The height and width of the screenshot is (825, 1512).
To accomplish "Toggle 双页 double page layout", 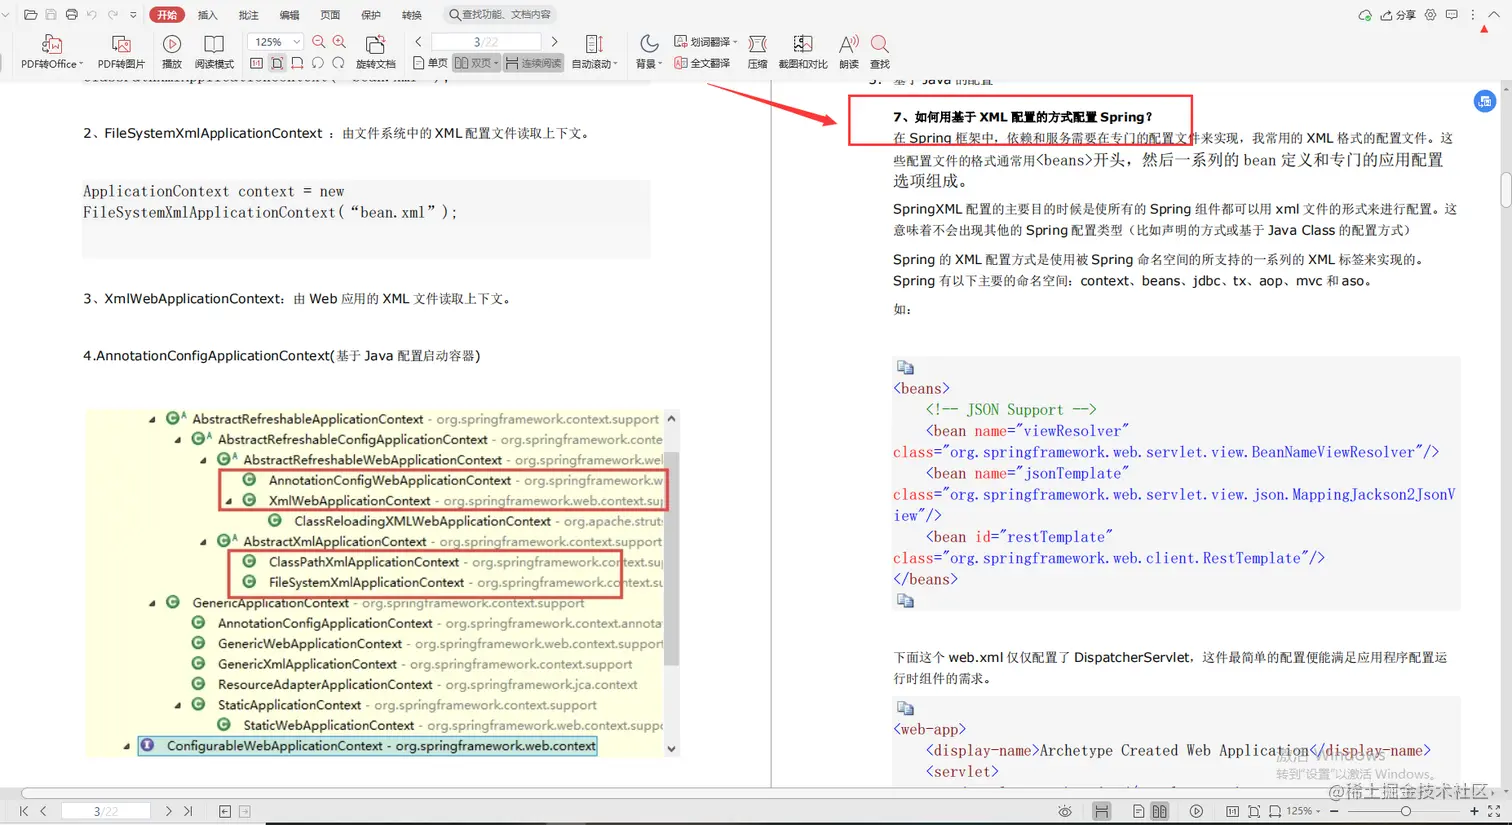I will (x=476, y=63).
